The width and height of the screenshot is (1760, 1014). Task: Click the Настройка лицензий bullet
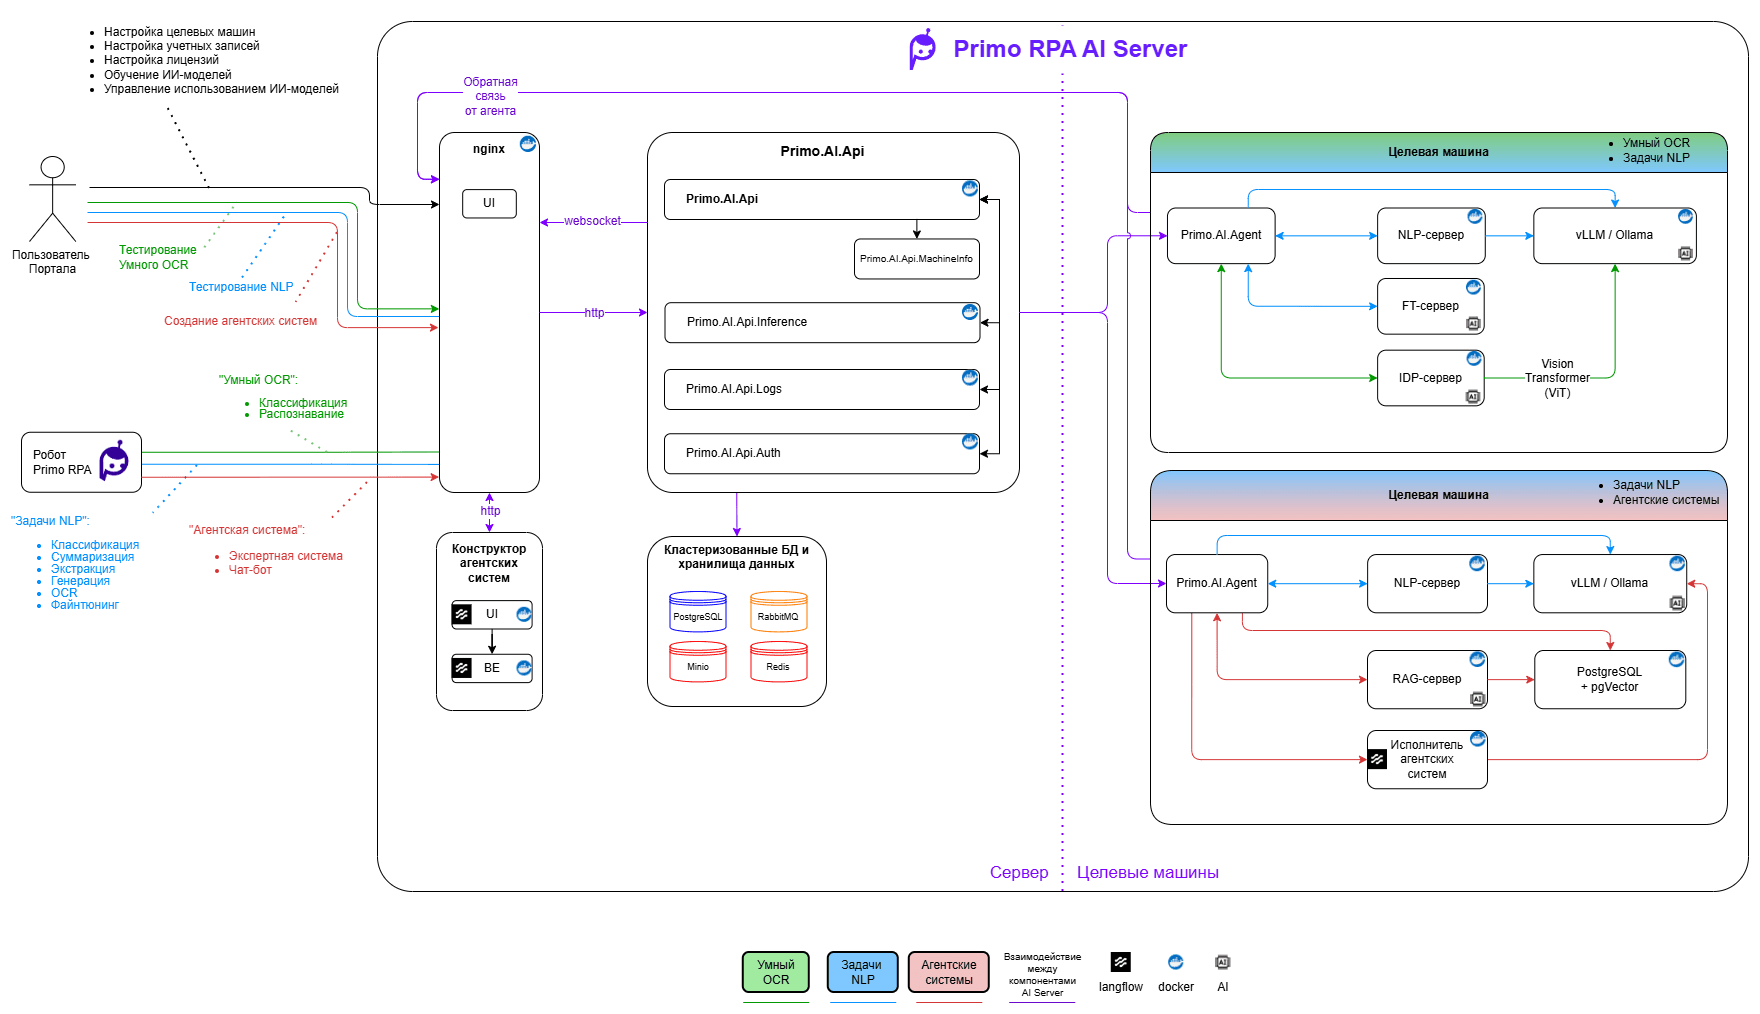coord(161,60)
